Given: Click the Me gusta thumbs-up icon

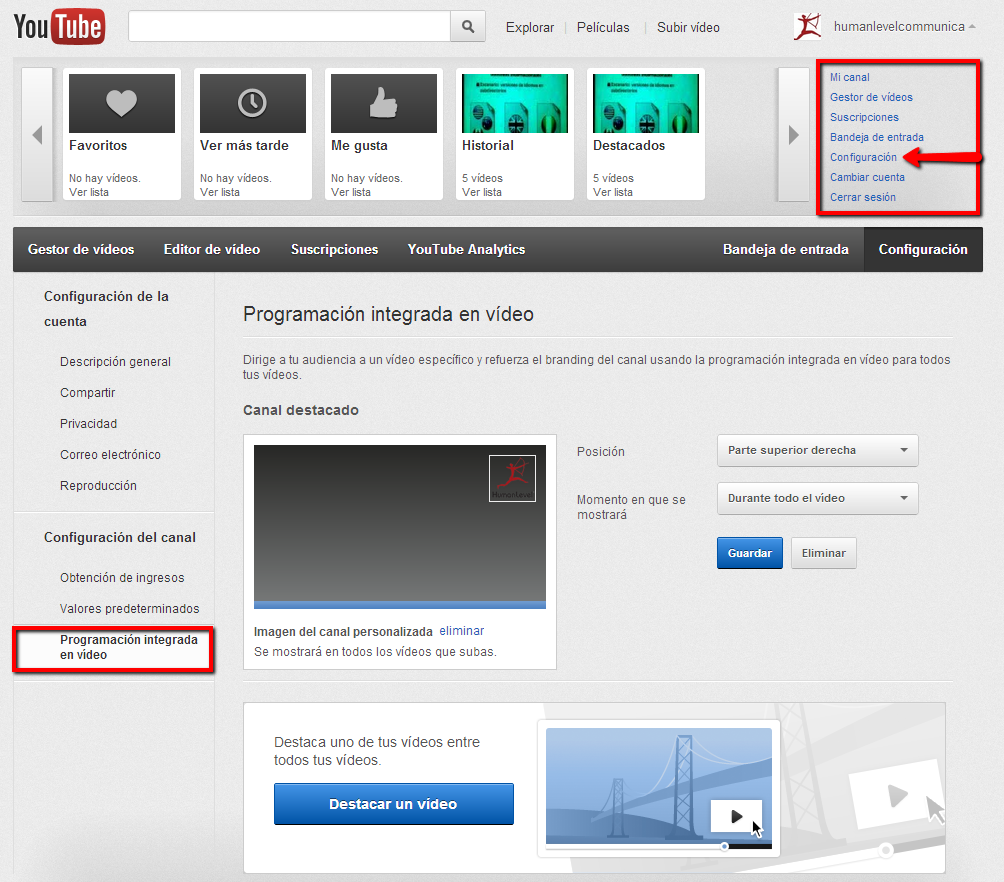Looking at the screenshot, I should click(x=383, y=102).
